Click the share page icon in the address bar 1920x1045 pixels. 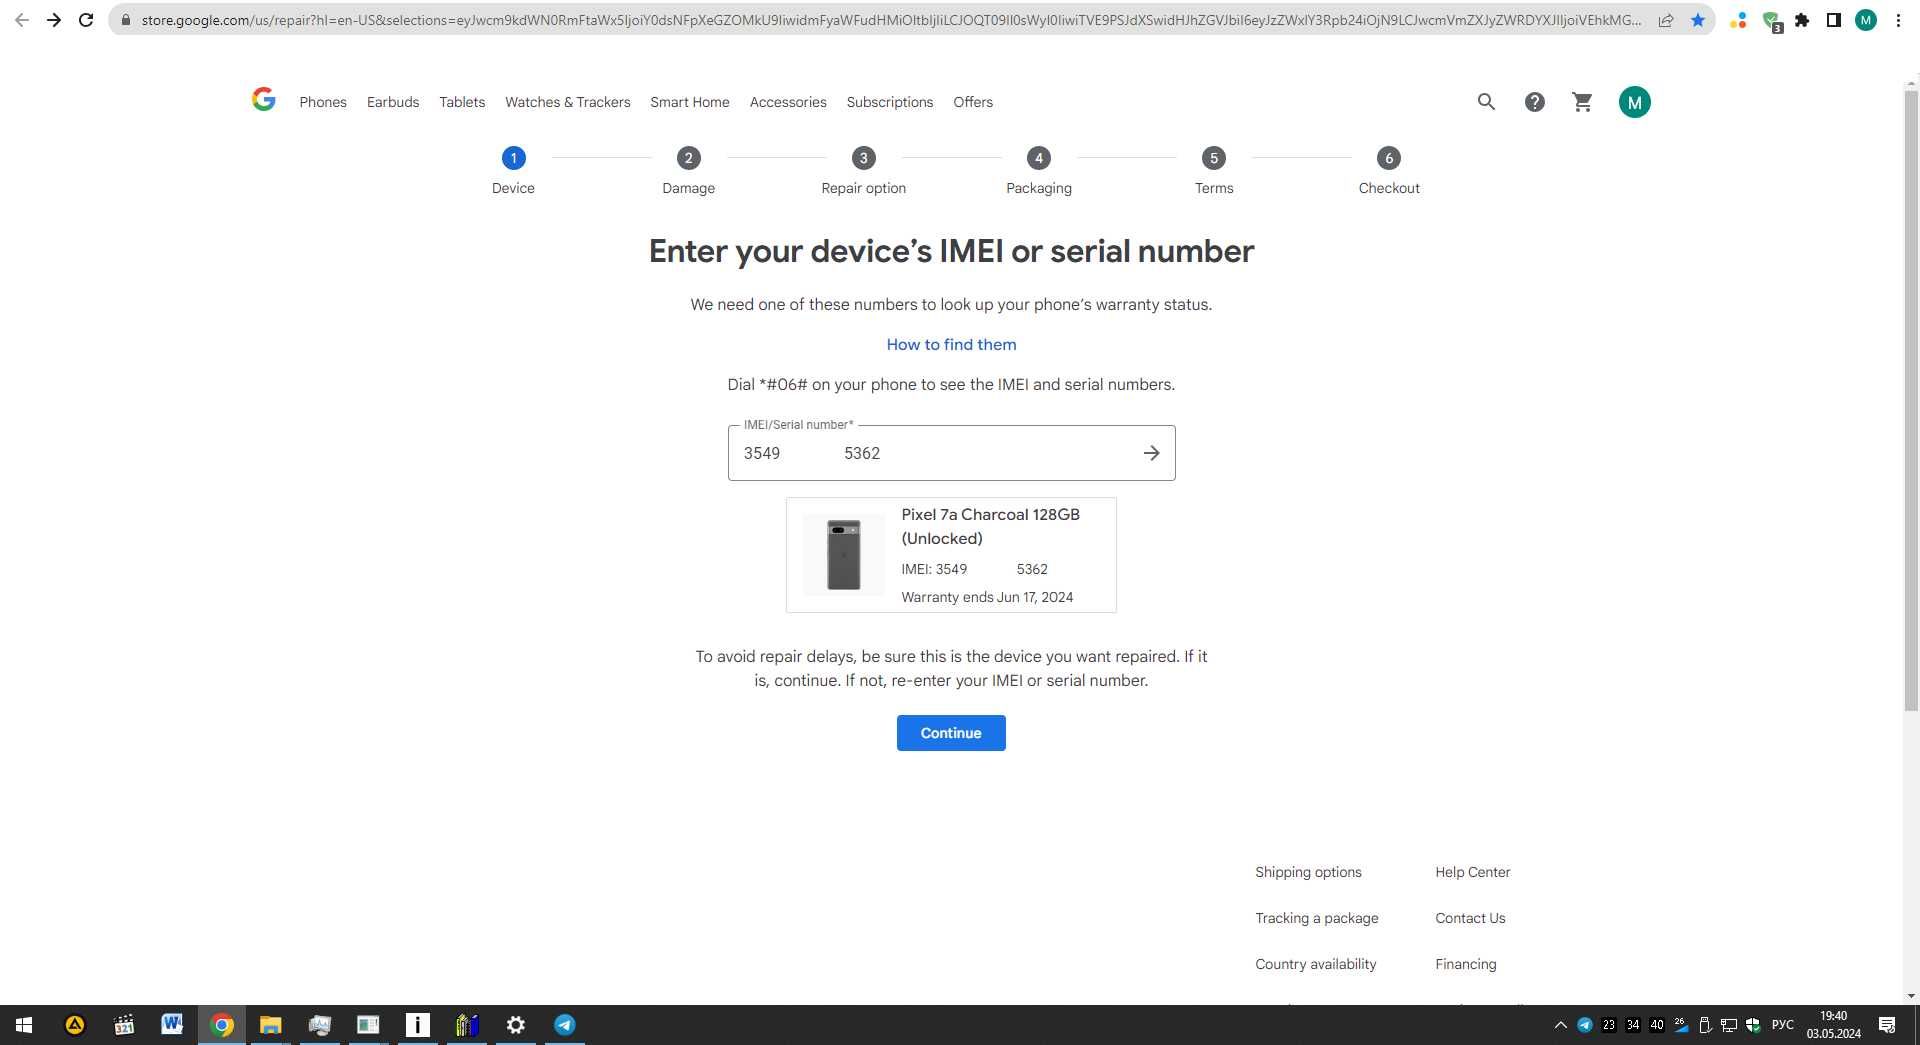click(x=1666, y=20)
